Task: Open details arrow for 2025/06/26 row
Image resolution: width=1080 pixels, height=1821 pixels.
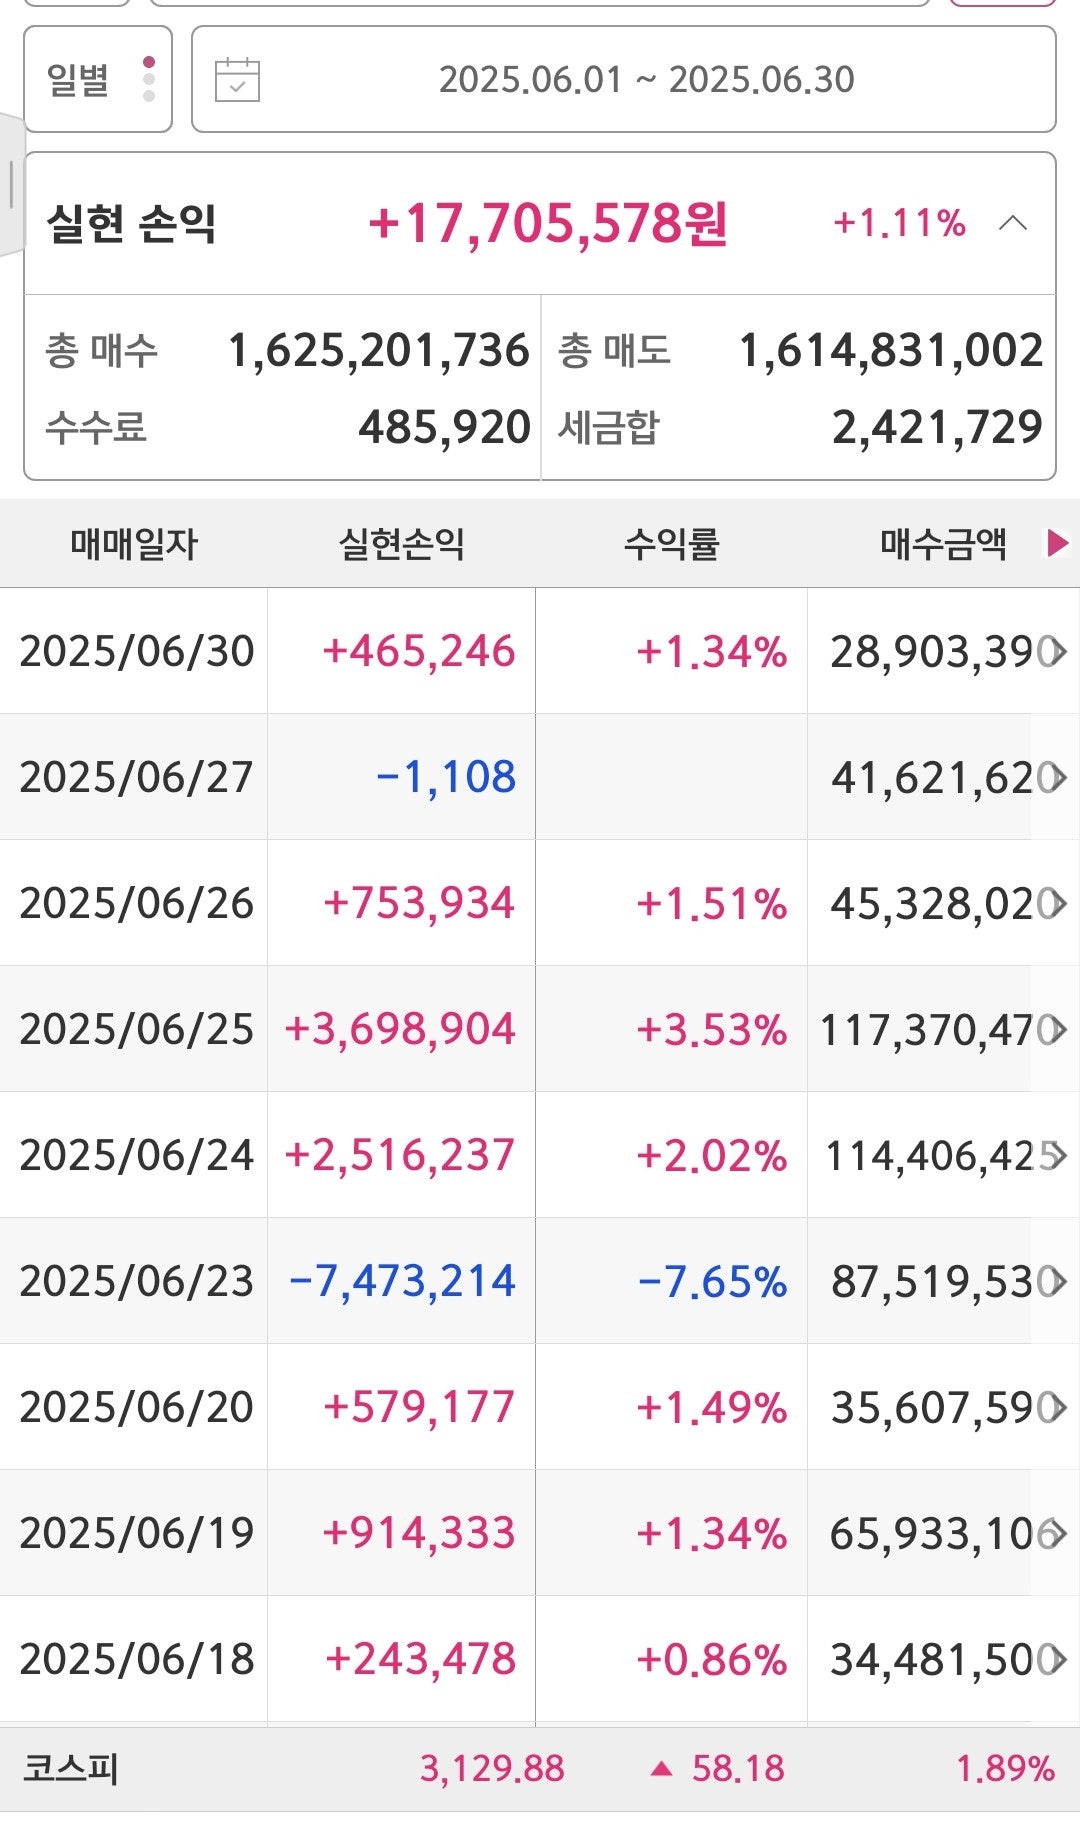Action: (1056, 904)
